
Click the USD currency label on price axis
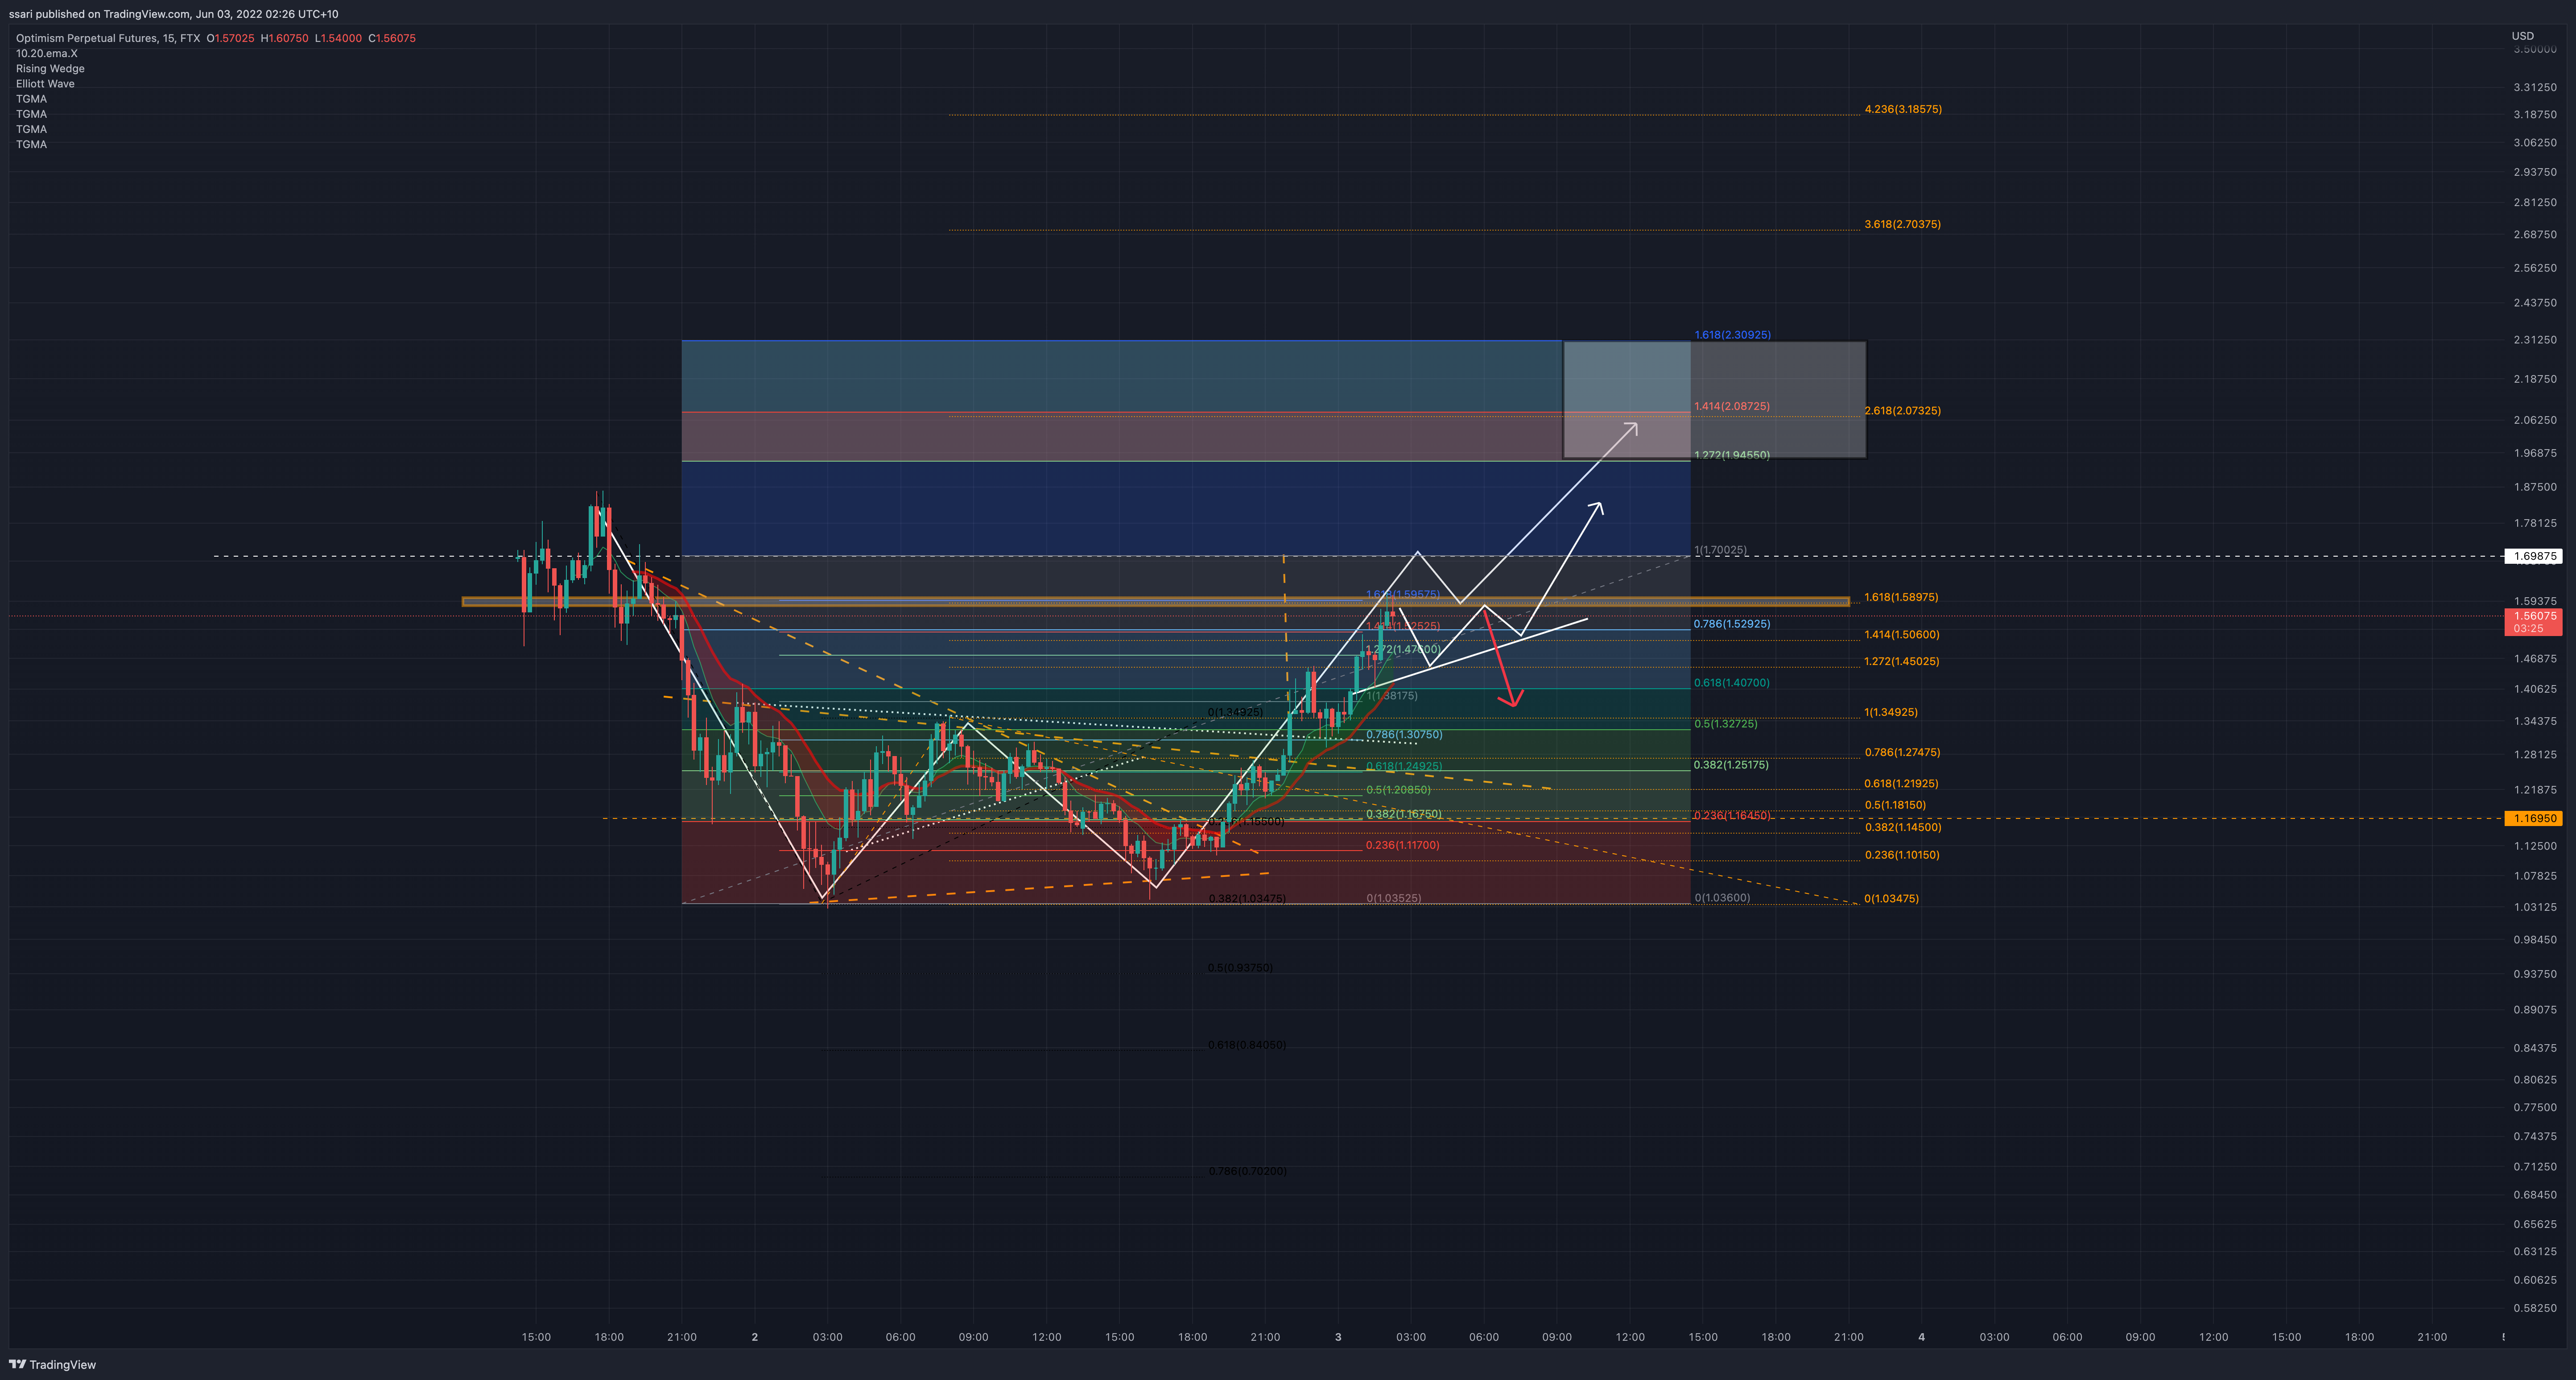click(2522, 36)
